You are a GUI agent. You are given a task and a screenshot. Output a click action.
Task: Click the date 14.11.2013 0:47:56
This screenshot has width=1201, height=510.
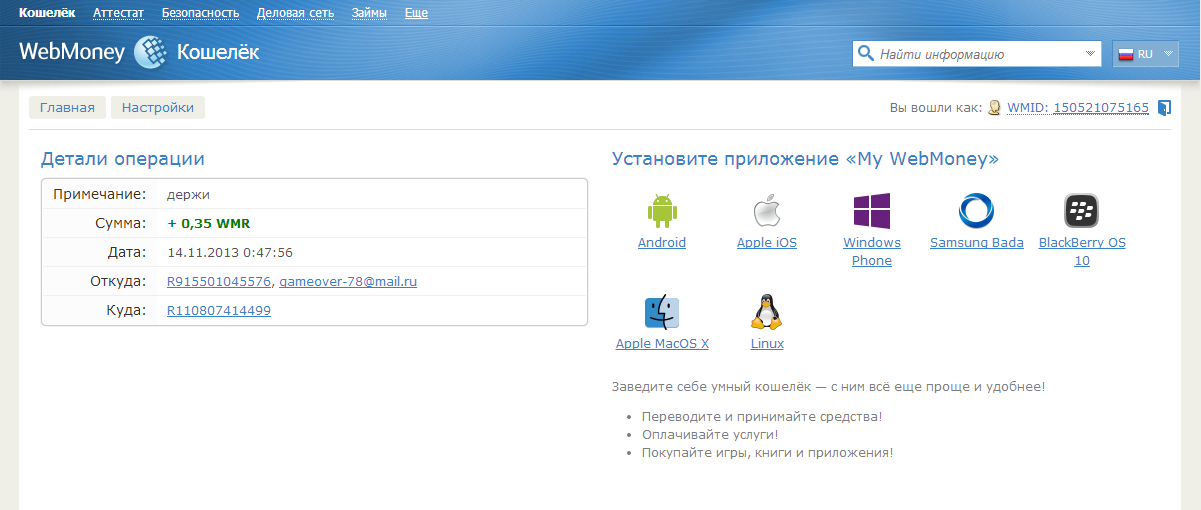click(230, 253)
